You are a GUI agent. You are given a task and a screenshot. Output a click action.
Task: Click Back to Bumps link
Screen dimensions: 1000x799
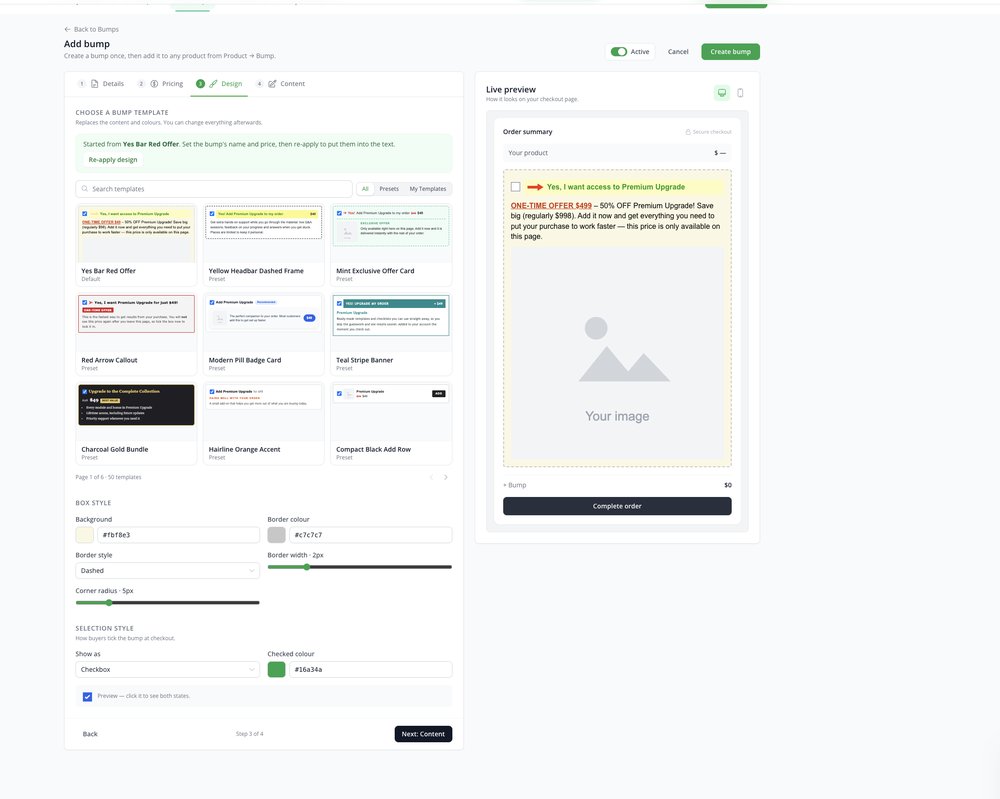91,29
